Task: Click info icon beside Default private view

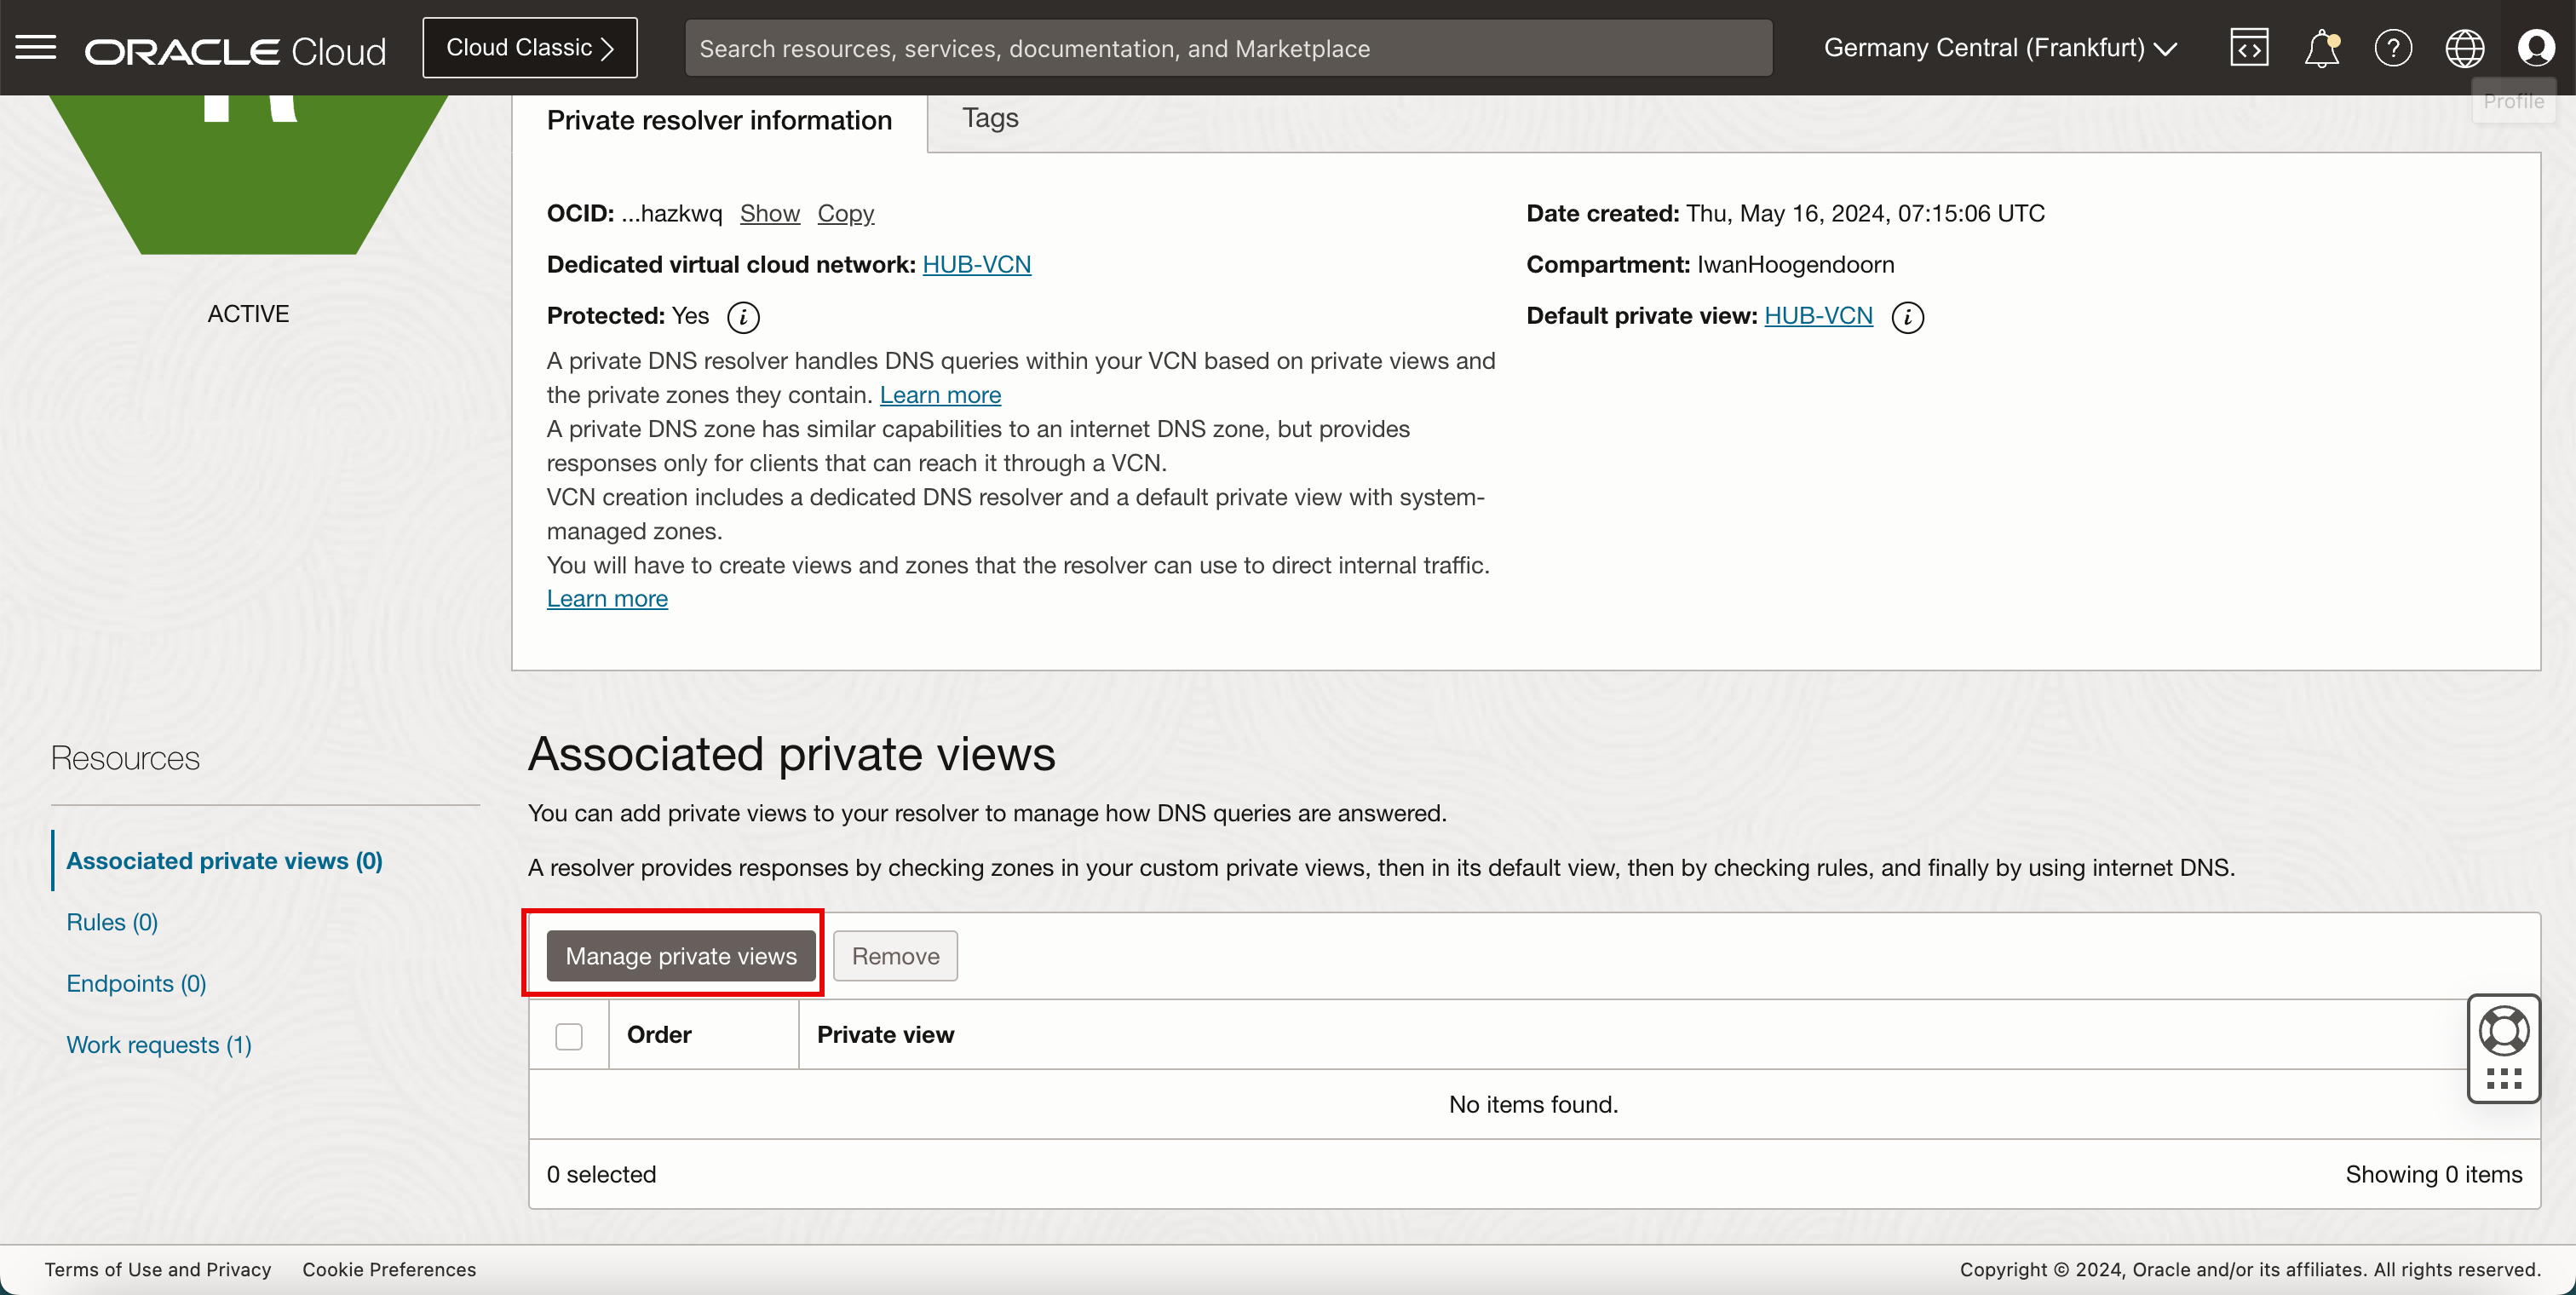Action: tap(1907, 317)
